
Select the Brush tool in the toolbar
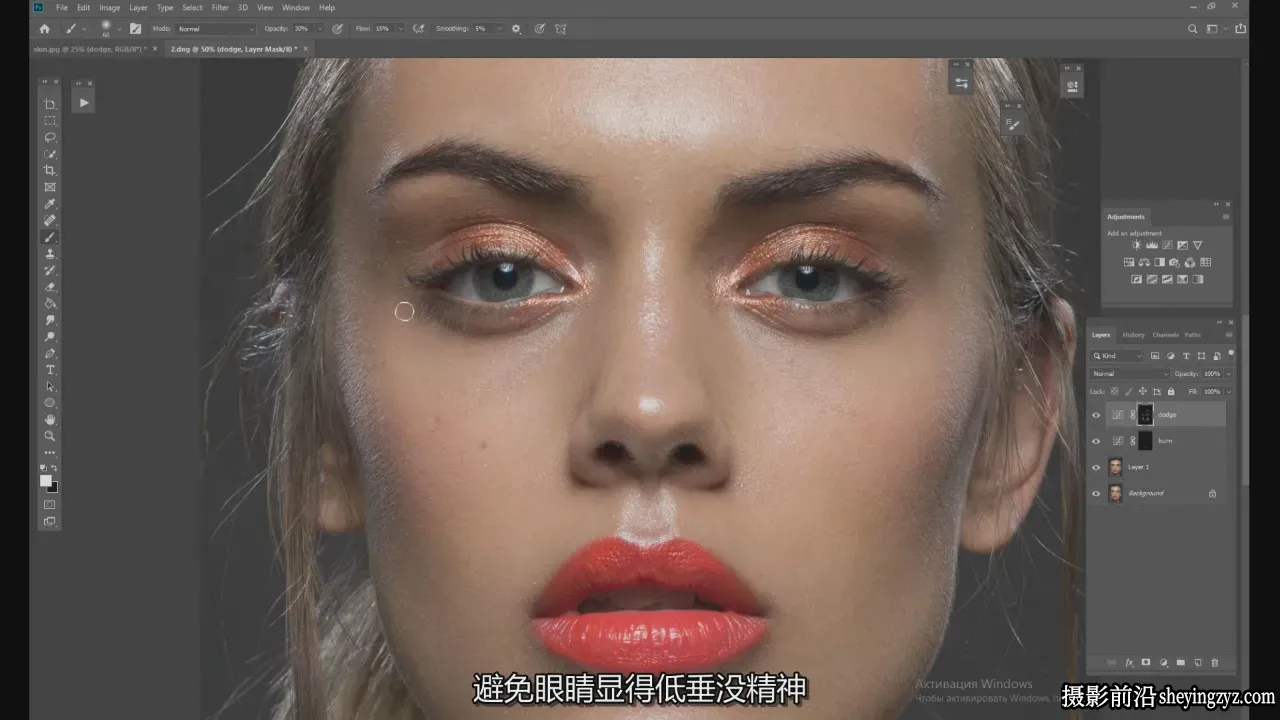pyautogui.click(x=50, y=237)
